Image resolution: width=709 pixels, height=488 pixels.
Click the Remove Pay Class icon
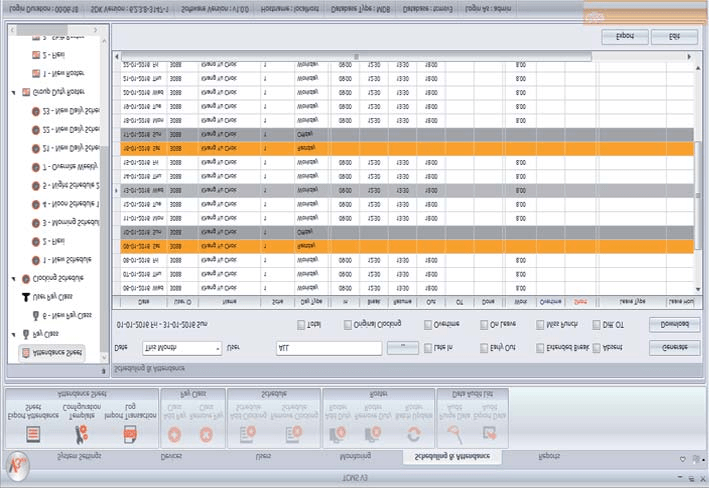click(206, 435)
